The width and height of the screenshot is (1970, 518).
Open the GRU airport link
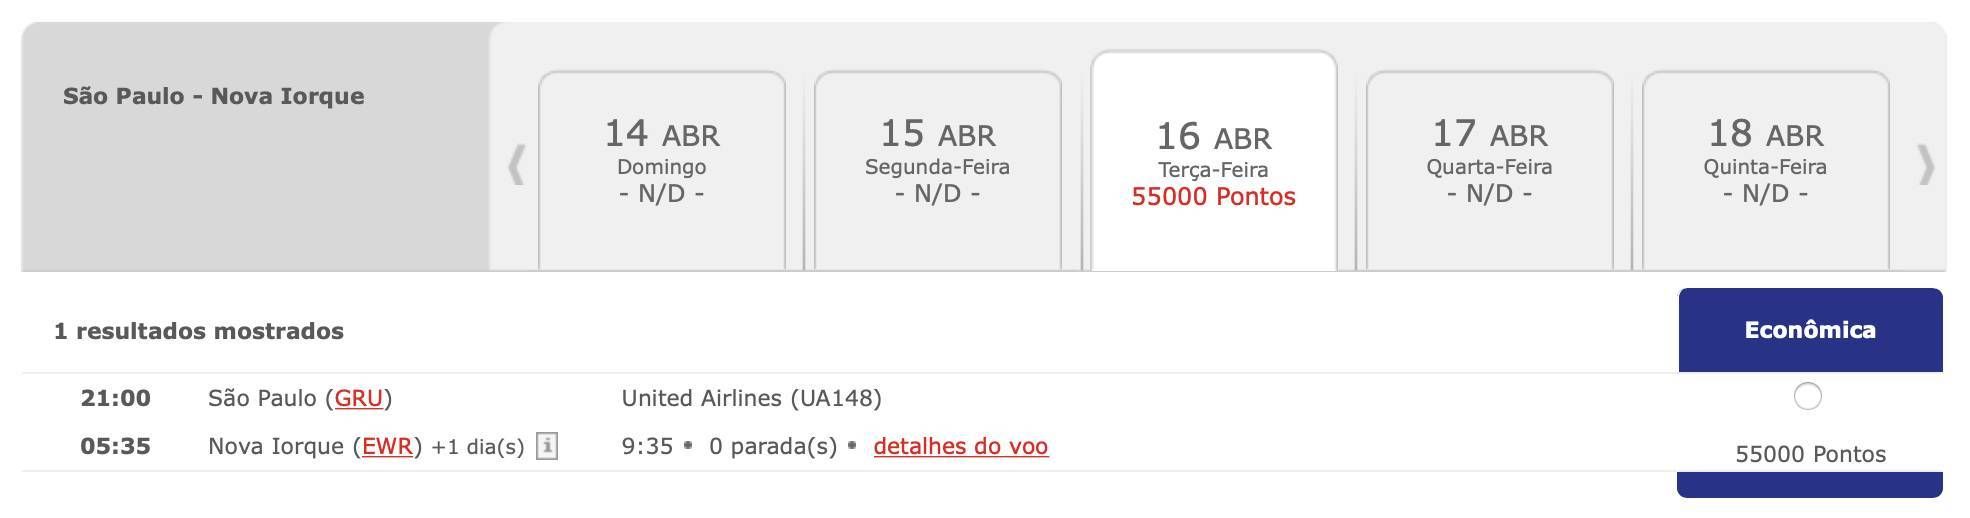tap(359, 398)
